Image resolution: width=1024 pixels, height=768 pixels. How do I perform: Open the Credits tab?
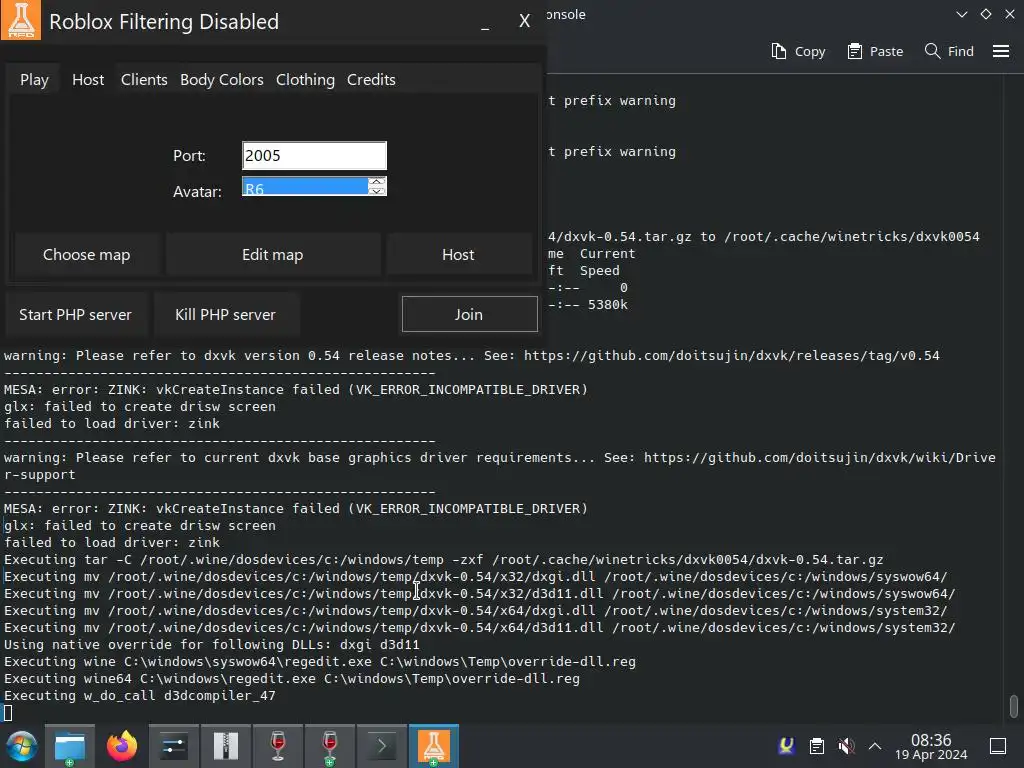[371, 80]
